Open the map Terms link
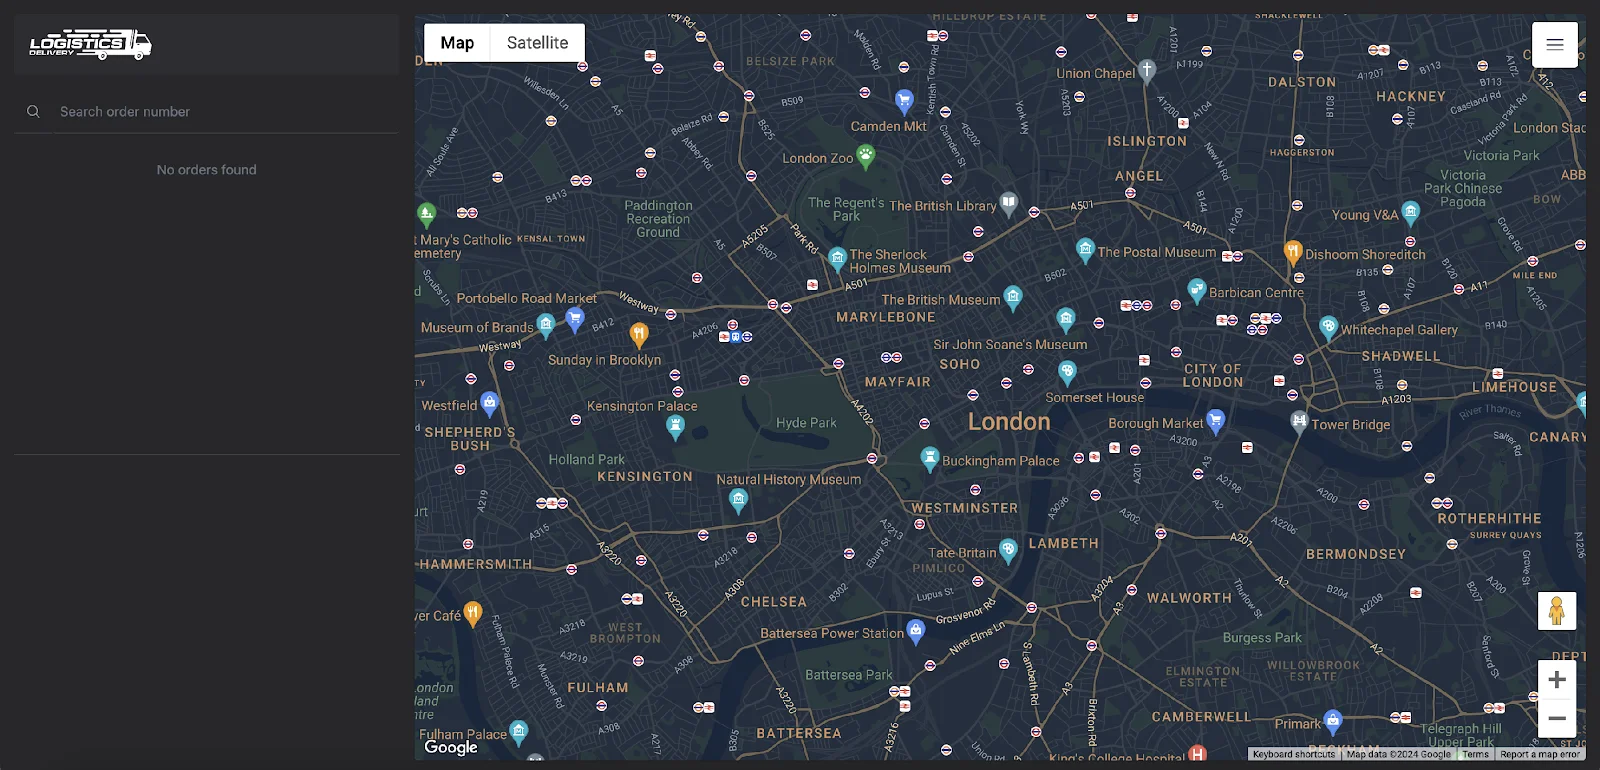The image size is (1600, 770). 1475,754
